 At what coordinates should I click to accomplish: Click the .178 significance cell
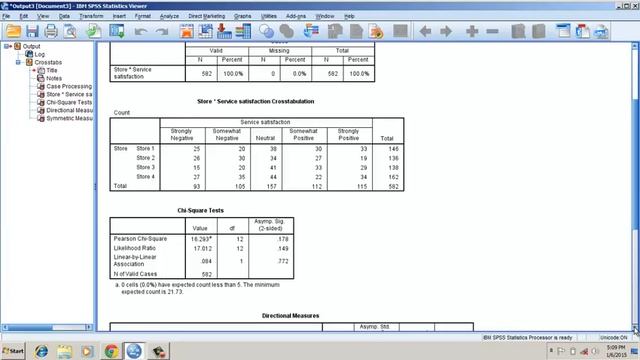tap(283, 239)
